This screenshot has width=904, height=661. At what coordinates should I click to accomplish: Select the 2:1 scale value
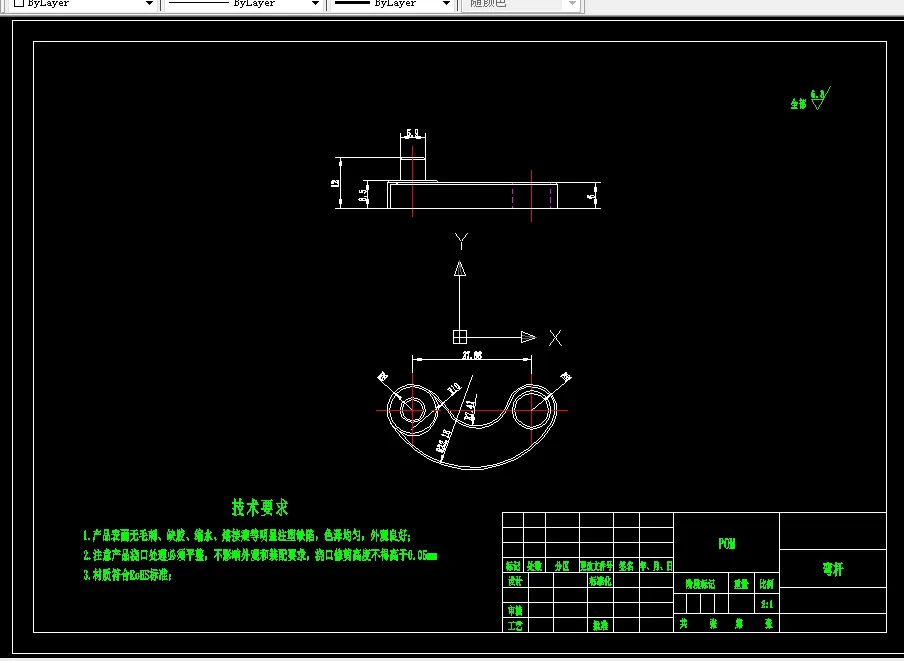pyautogui.click(x=767, y=605)
